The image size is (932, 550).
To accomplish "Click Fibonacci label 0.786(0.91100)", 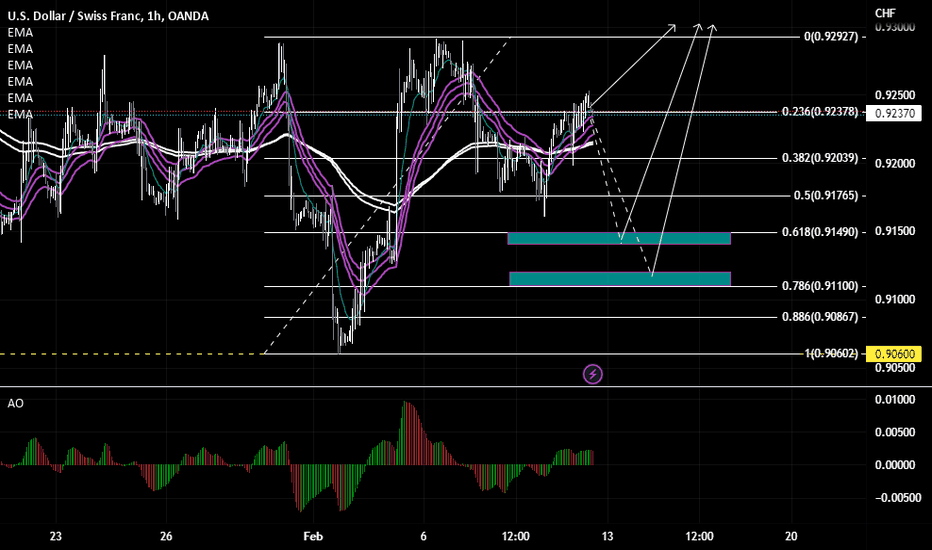I will 820,286.
